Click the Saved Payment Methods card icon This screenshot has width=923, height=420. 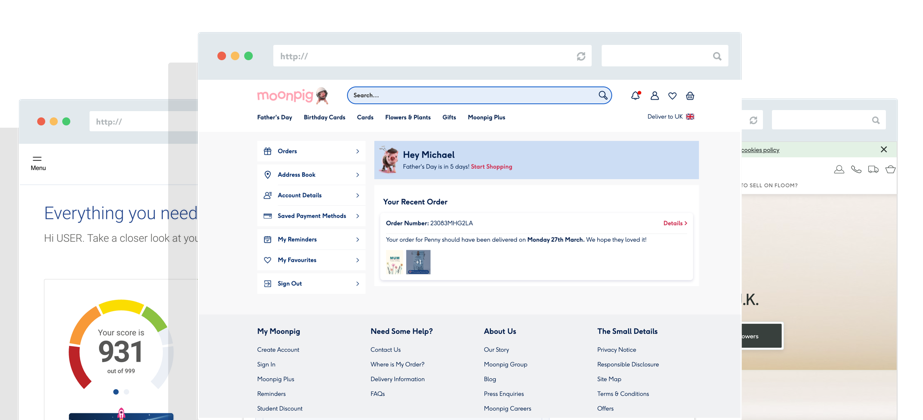click(267, 216)
